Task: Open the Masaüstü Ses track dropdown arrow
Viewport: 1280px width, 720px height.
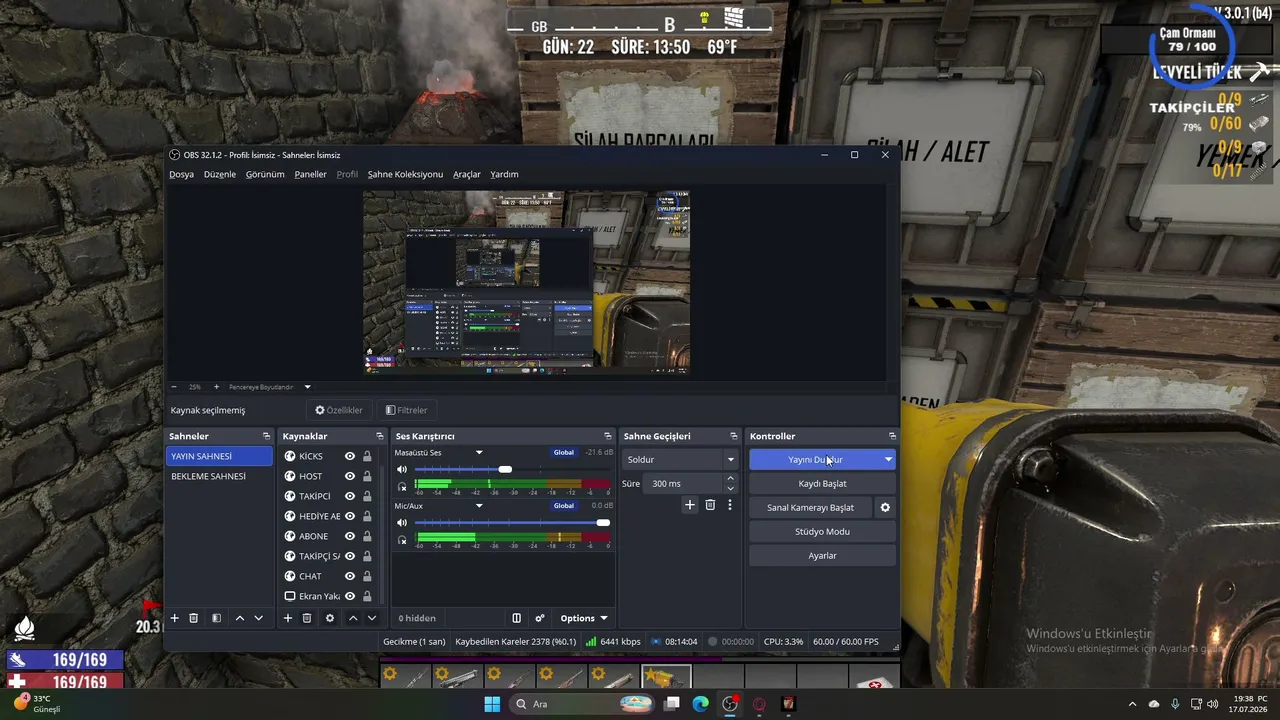Action: click(x=479, y=453)
